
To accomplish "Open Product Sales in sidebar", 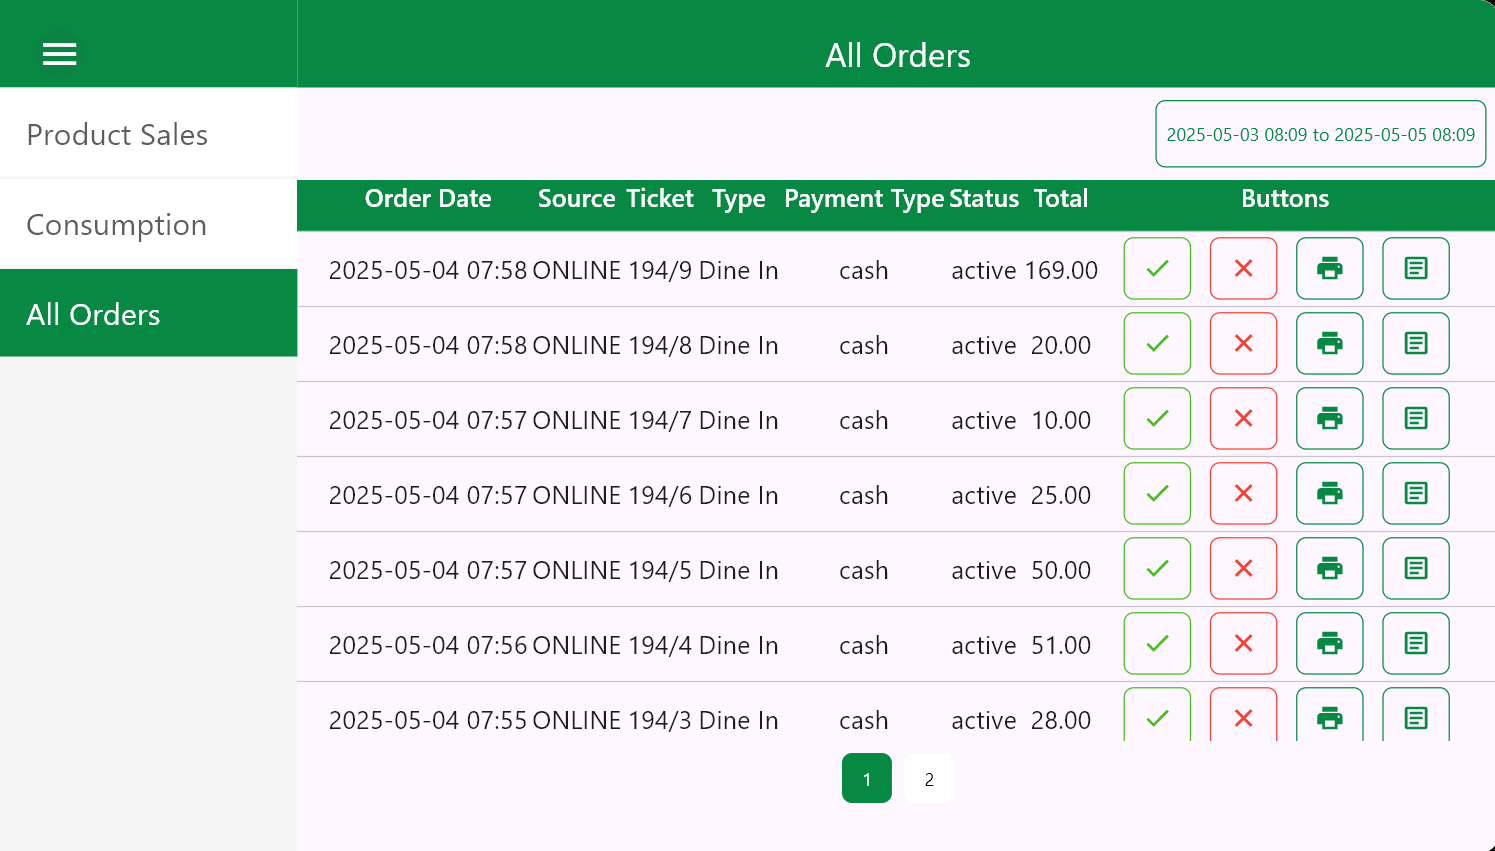I will click(148, 134).
